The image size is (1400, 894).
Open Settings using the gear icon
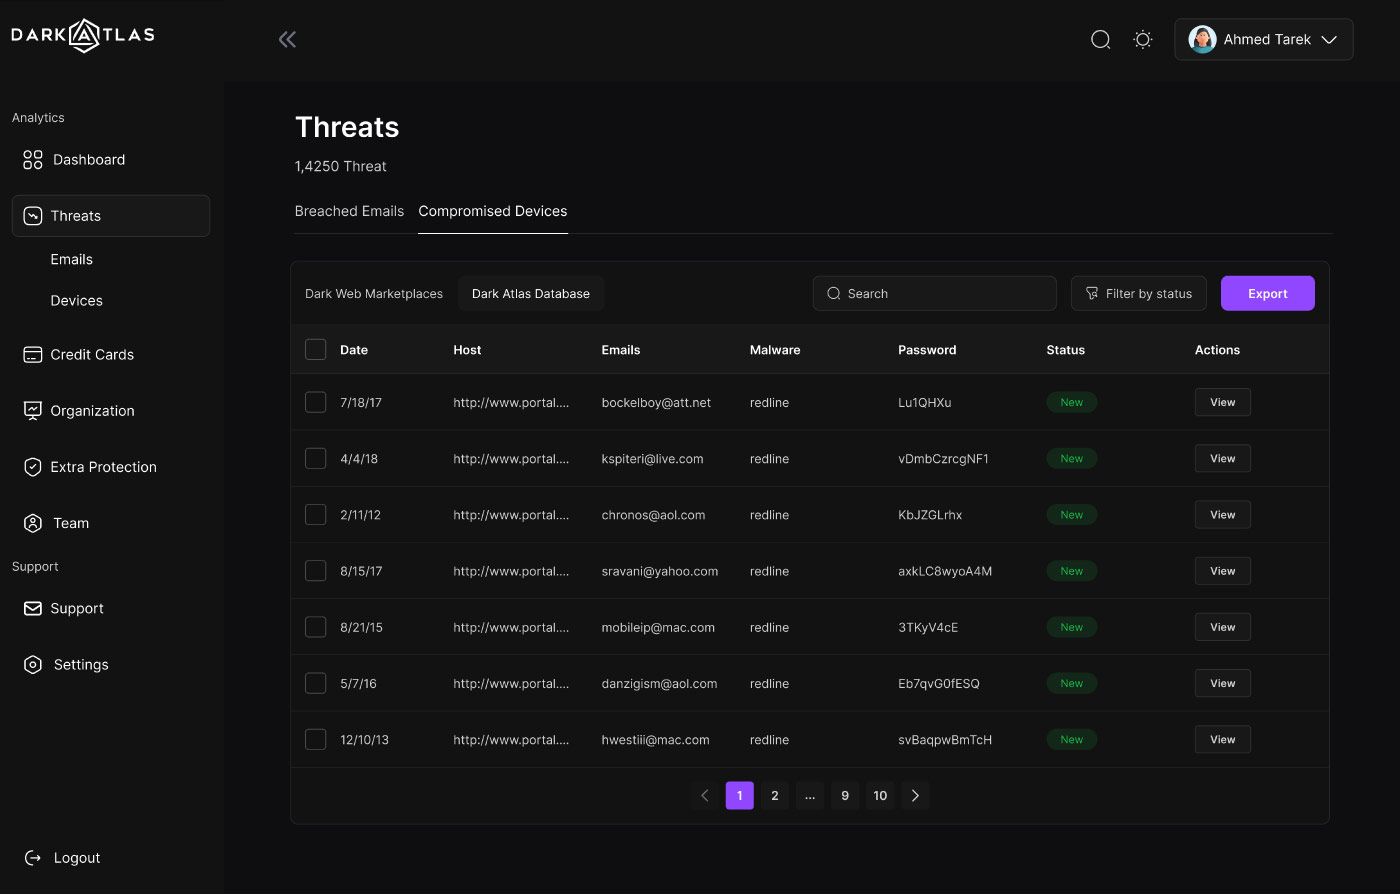[x=31, y=664]
